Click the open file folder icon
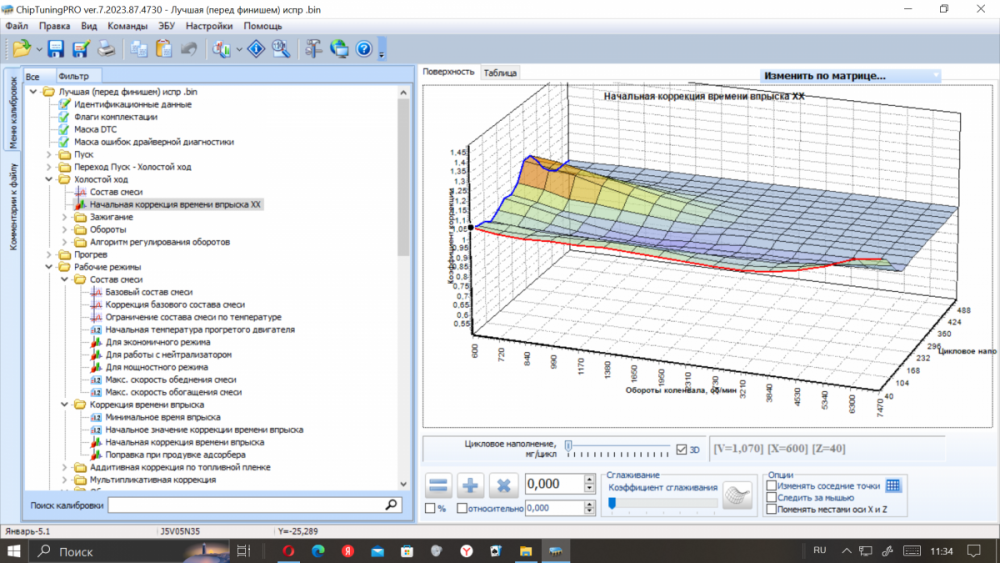The image size is (1000, 563). tap(22, 48)
